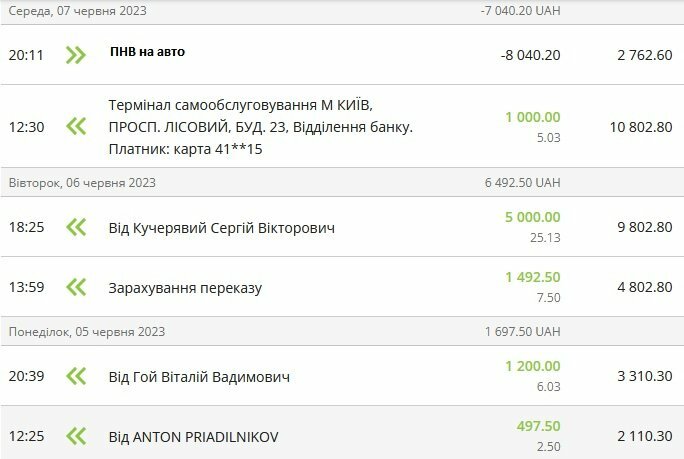Screen dimensions: 684x459
Task: Click the 1 492.50 incoming amount
Action: [x=532, y=278]
